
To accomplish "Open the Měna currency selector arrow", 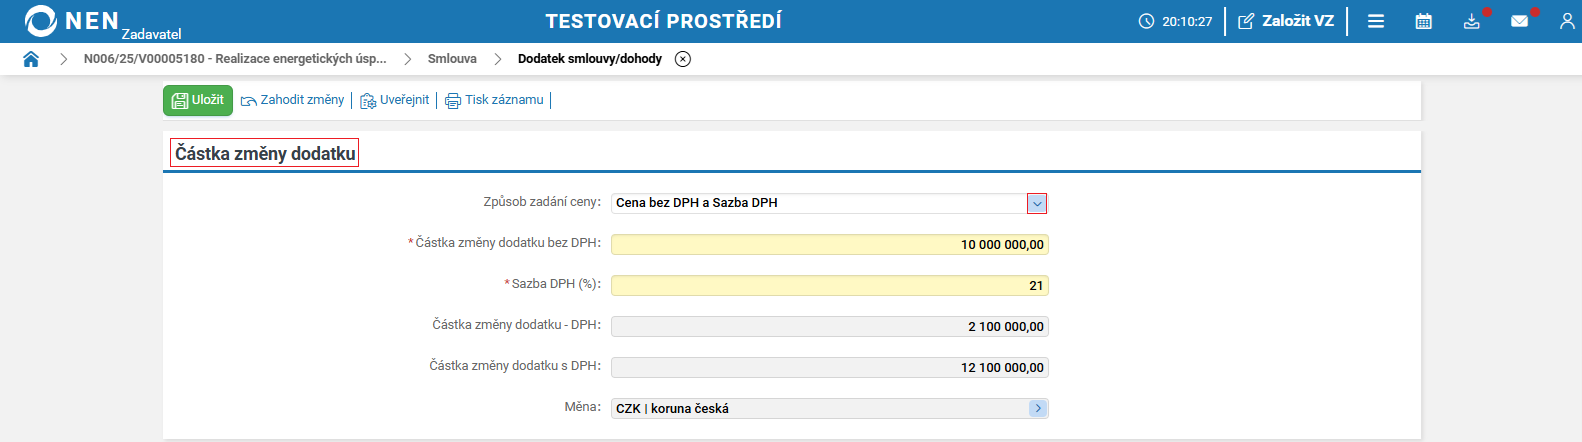I will pyautogui.click(x=1038, y=408).
